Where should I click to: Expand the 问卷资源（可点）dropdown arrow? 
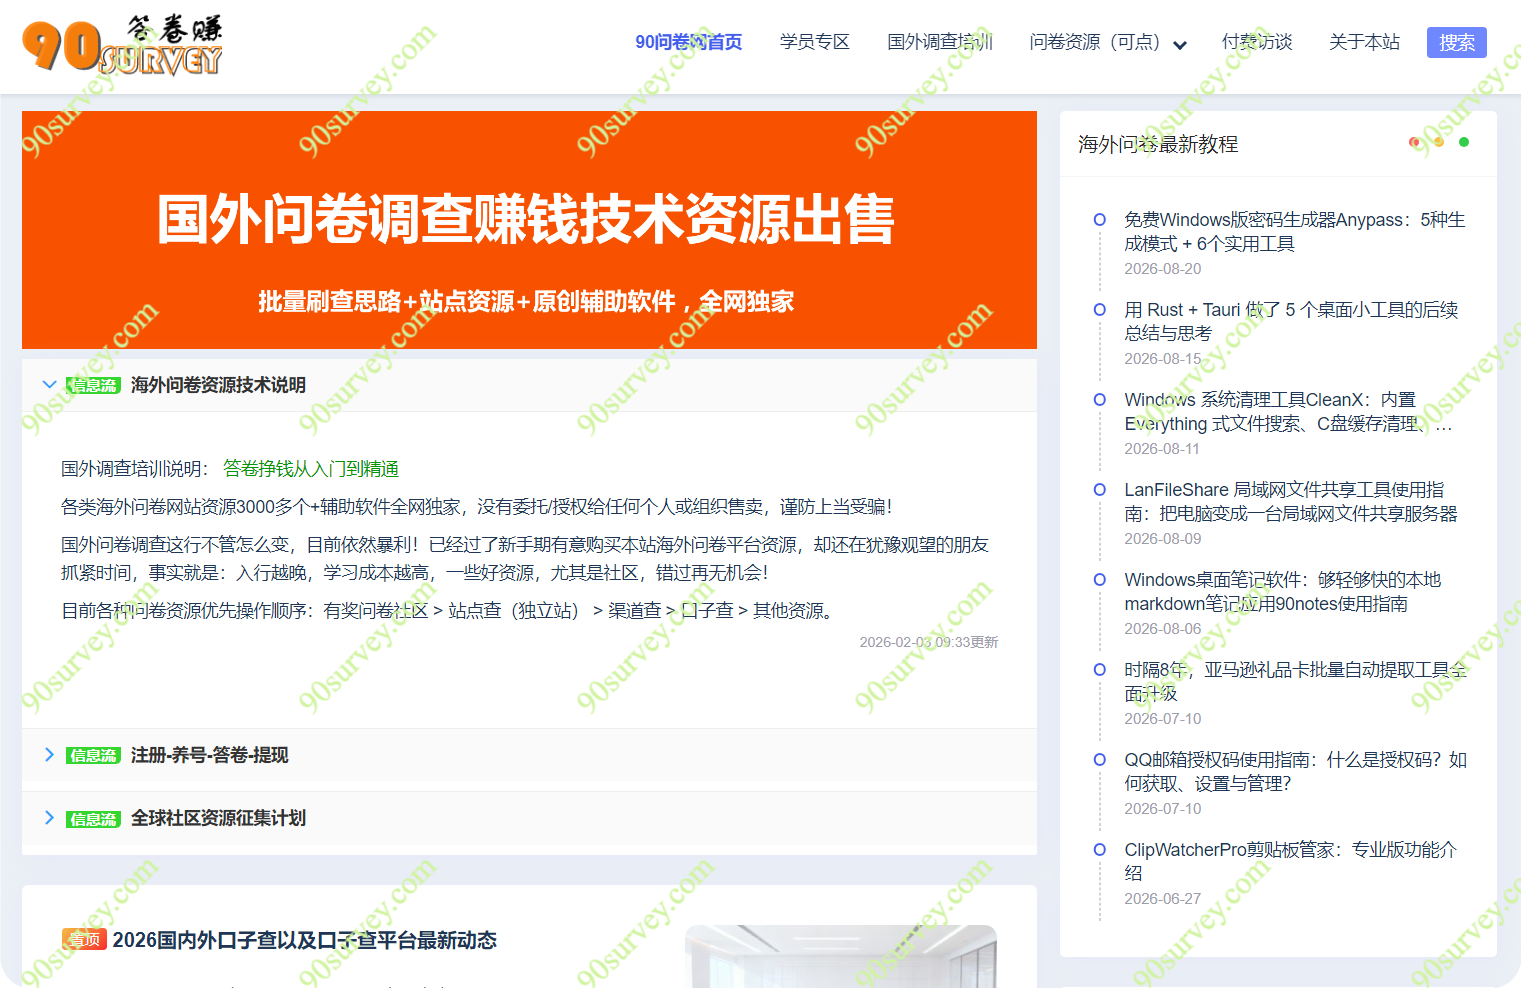click(1180, 45)
